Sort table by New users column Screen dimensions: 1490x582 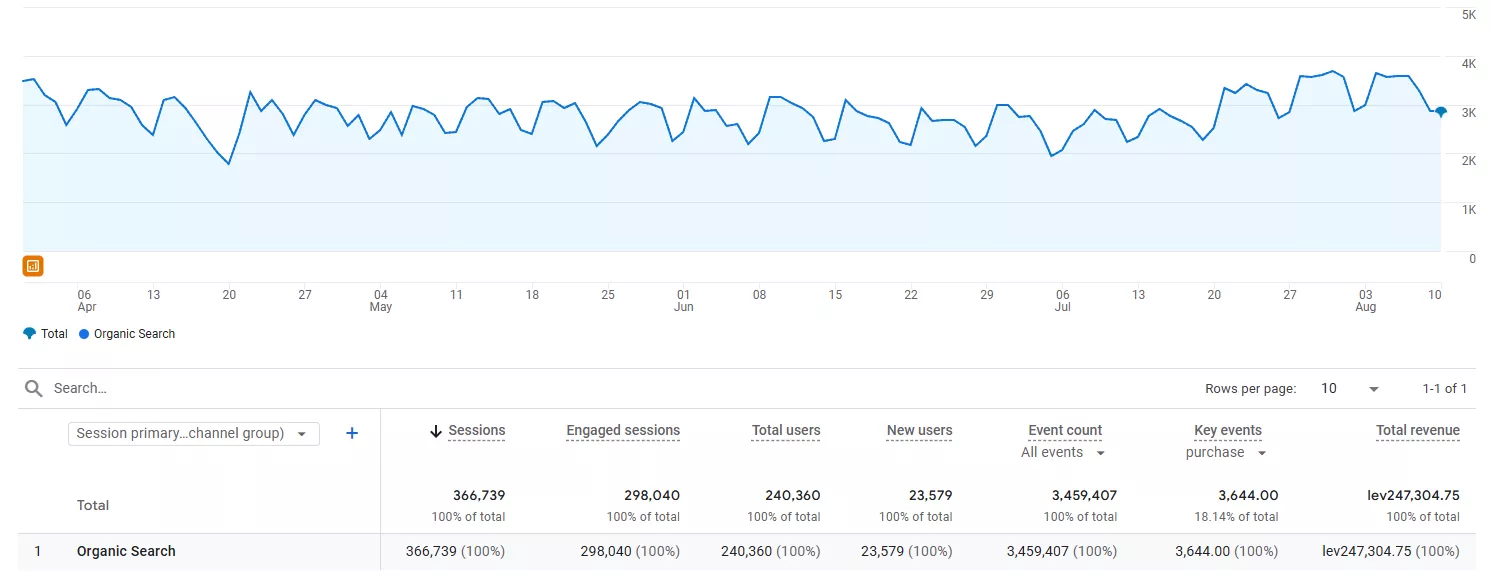919,431
